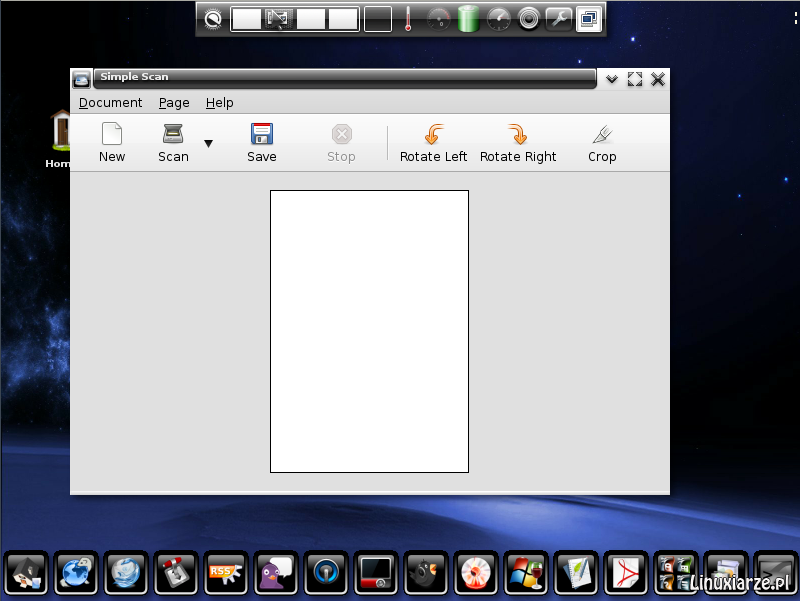Screen dimensions: 800x601
Task: Click the battery monitor in top panel
Action: (468, 18)
